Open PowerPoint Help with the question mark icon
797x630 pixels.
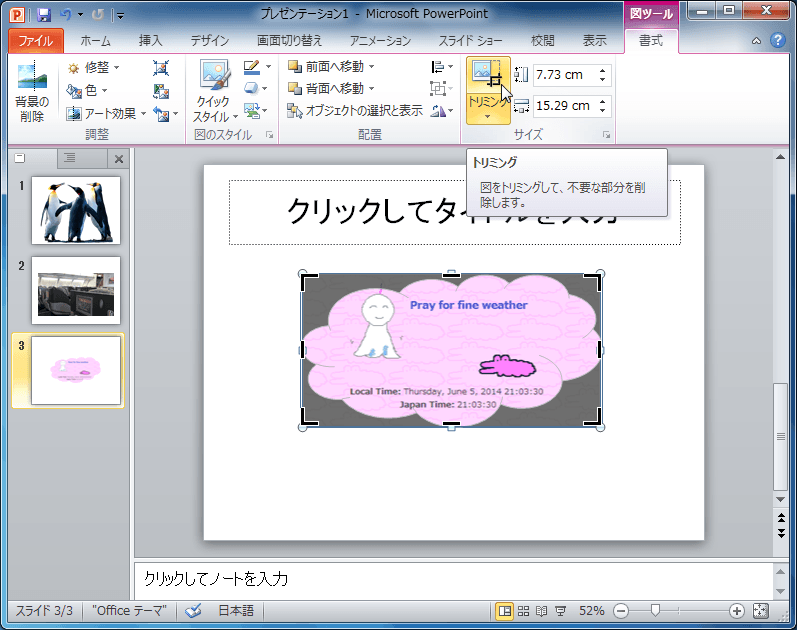click(x=777, y=41)
